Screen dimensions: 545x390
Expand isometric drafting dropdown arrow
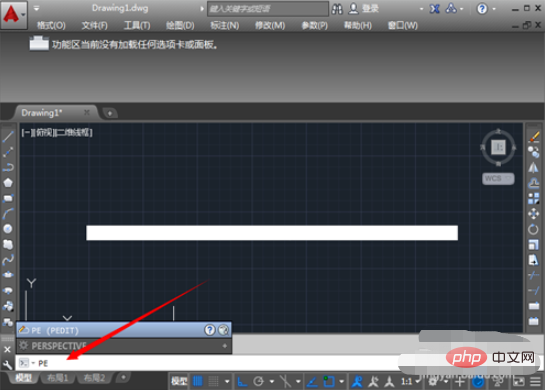[x=298, y=382]
